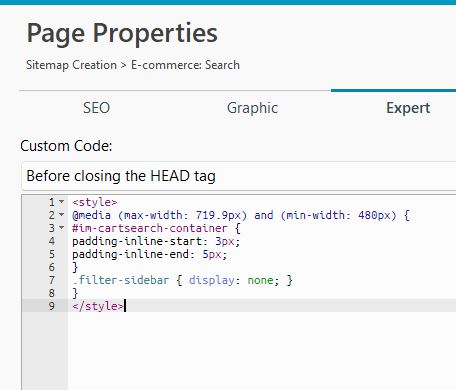The image size is (456, 390).
Task: Click the Sitemap Creation breadcrumb
Action: point(71,65)
